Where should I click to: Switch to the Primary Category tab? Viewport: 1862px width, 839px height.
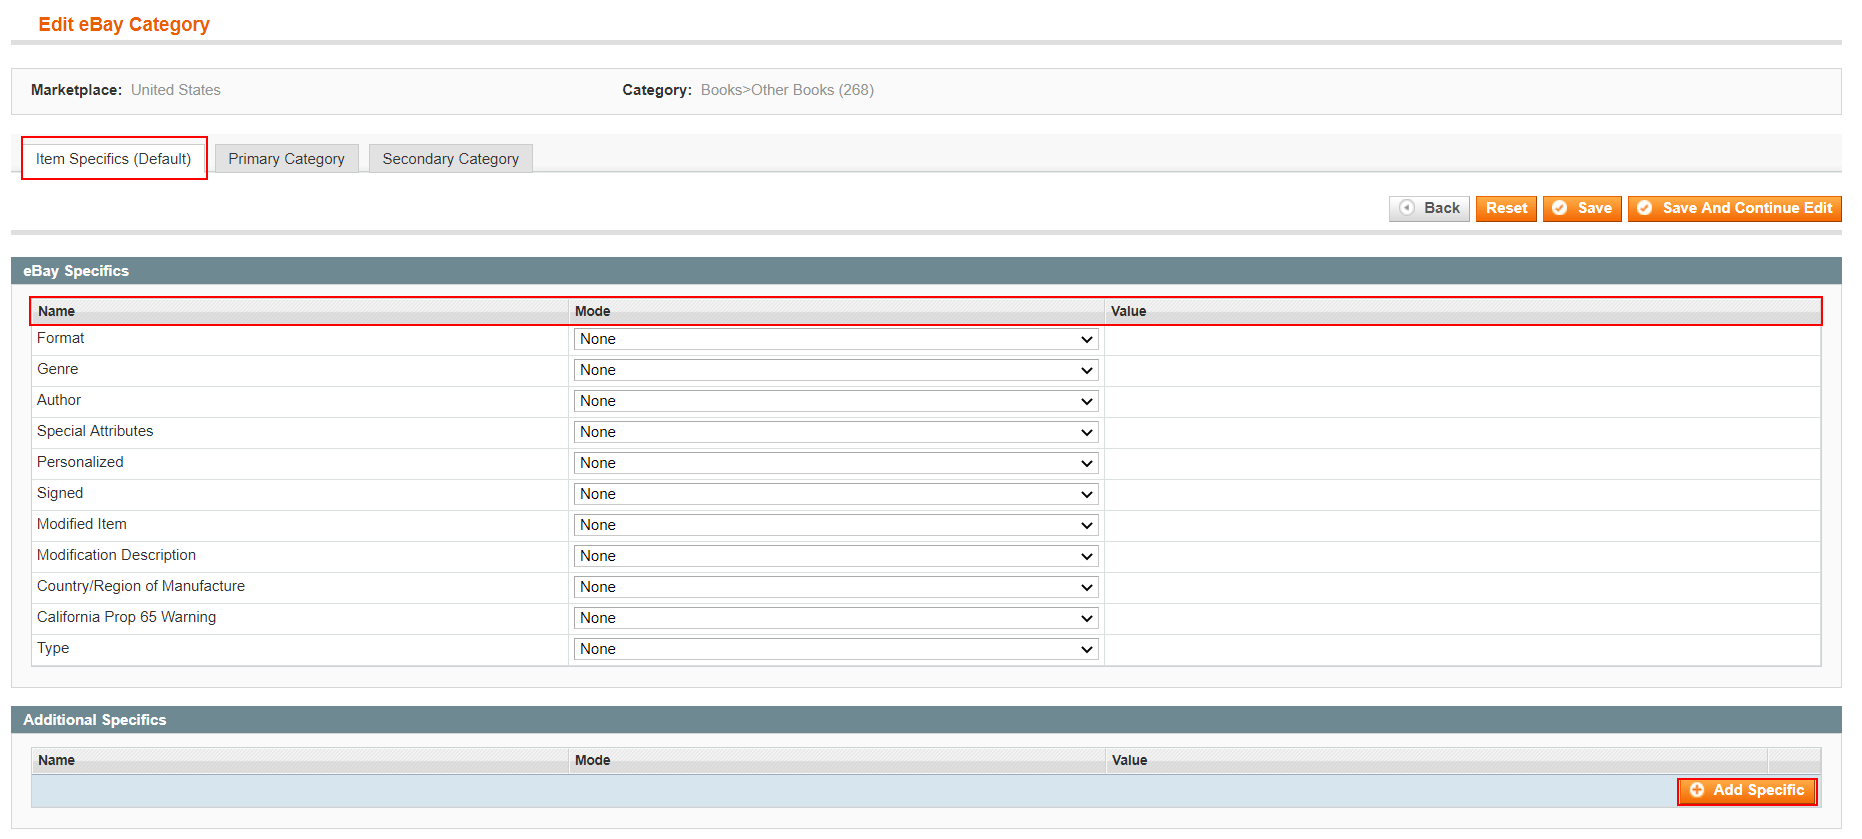(286, 159)
